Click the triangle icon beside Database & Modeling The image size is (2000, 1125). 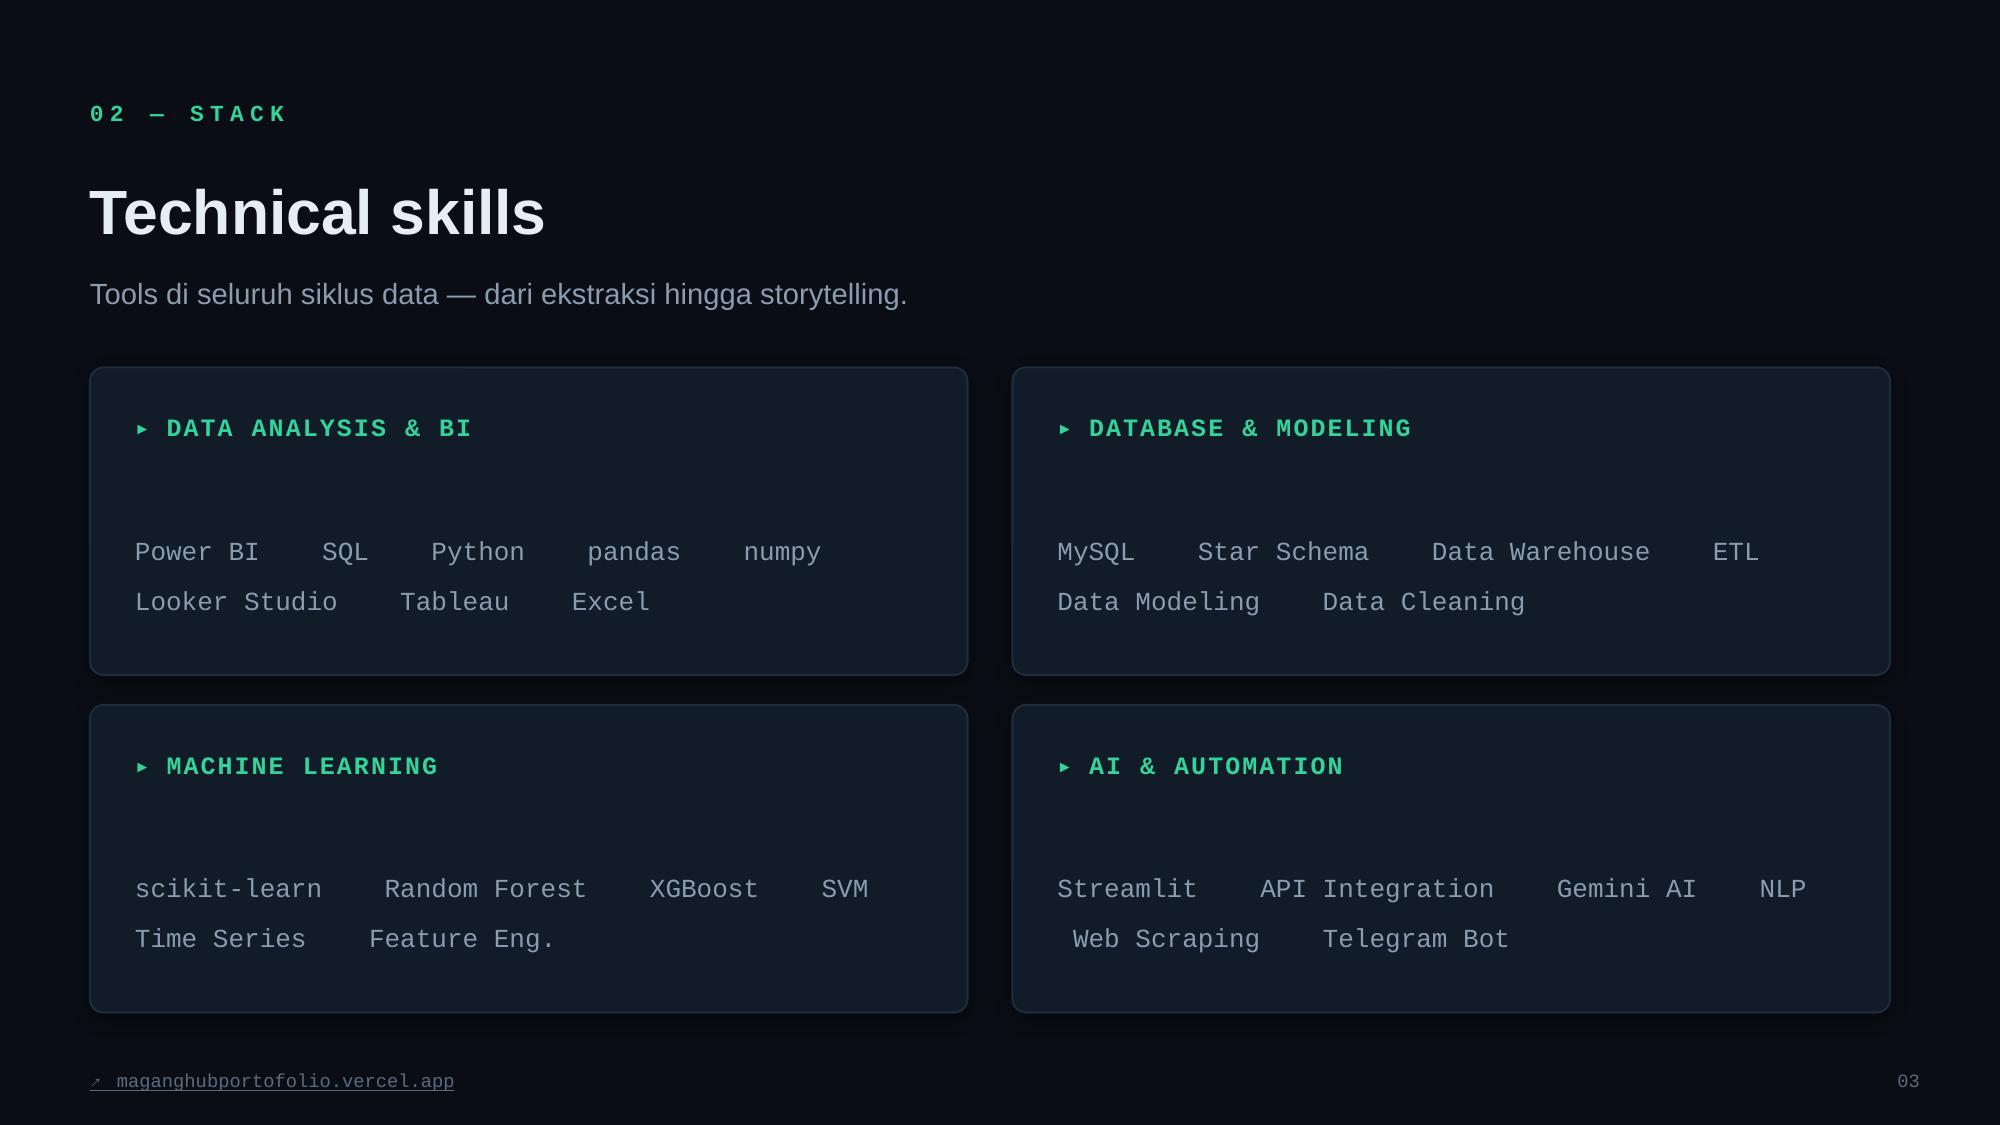[1064, 429]
